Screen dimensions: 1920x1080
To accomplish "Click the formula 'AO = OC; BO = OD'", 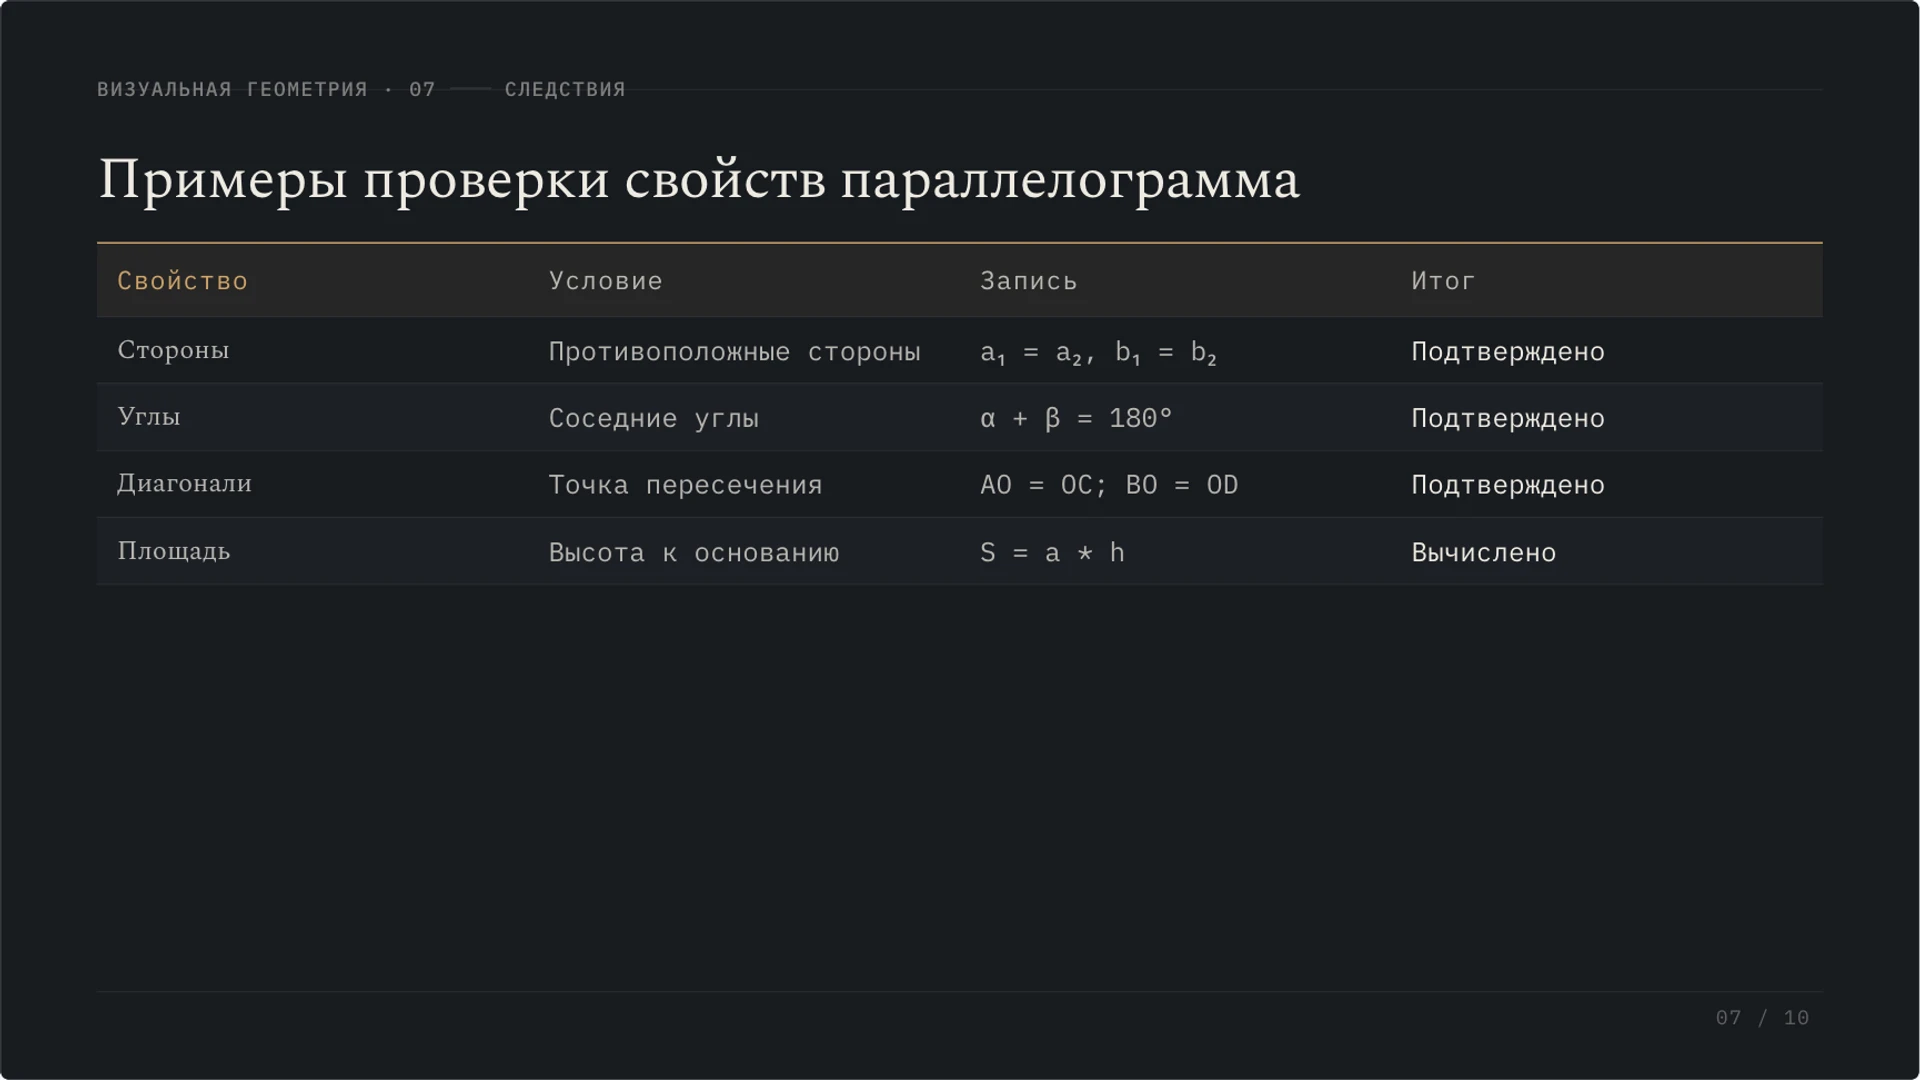I will click(1108, 485).
